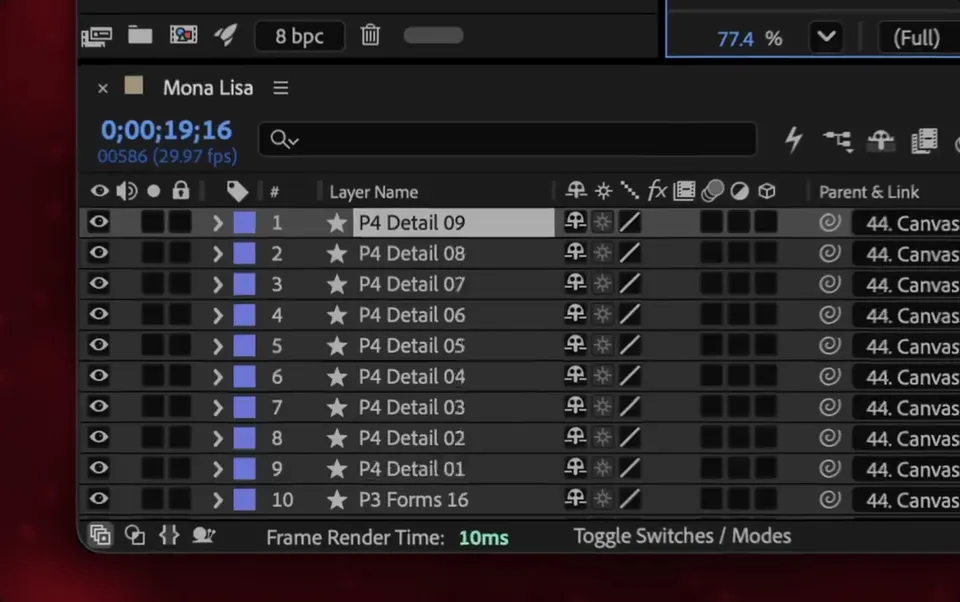Click the label tag column header

[238, 192]
